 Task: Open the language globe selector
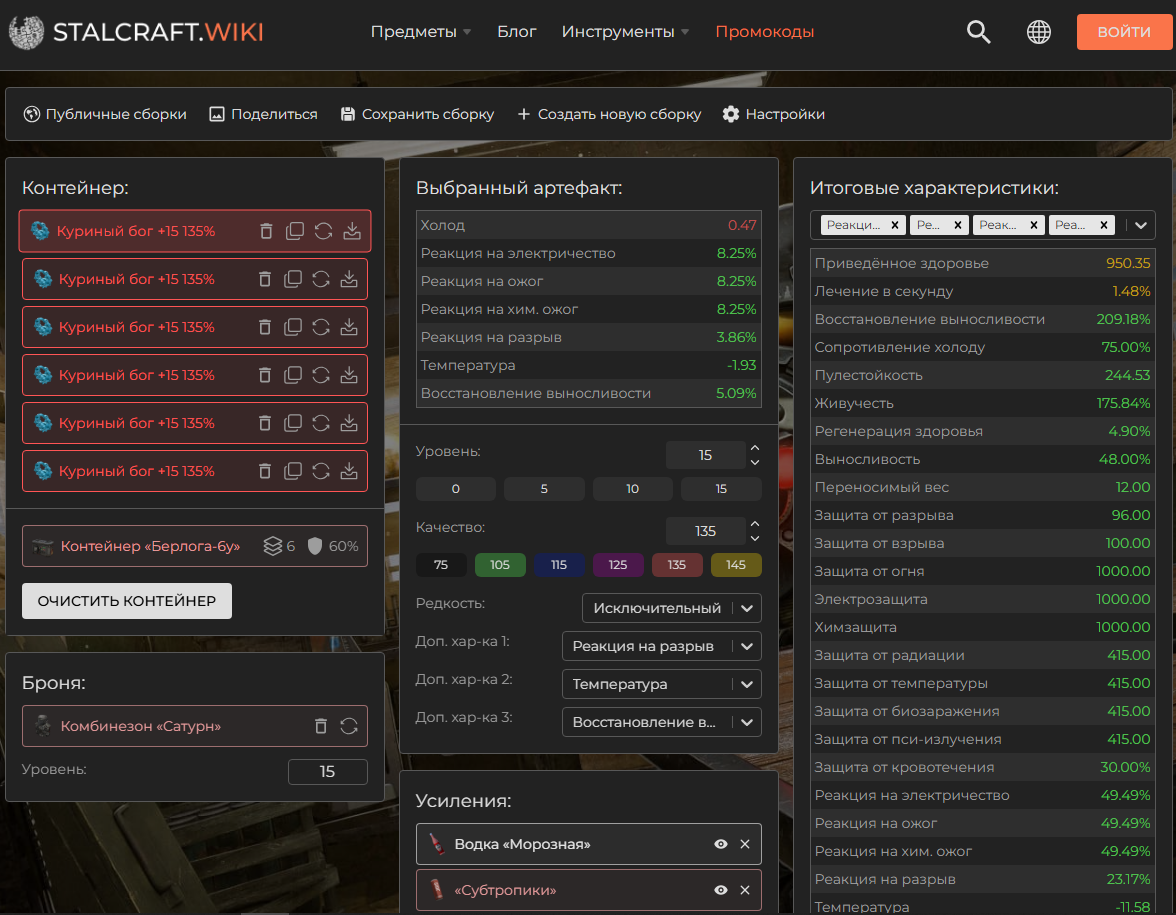1039,32
